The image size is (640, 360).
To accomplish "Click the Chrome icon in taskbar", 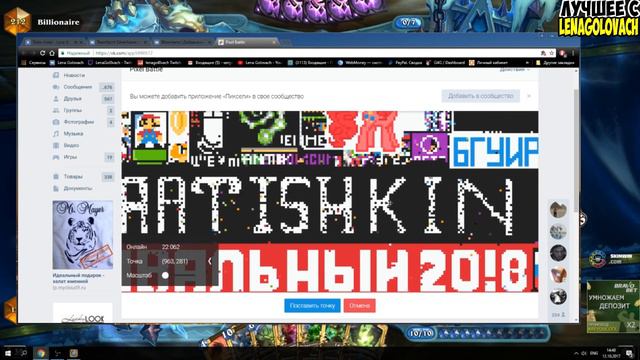I will (x=41, y=353).
